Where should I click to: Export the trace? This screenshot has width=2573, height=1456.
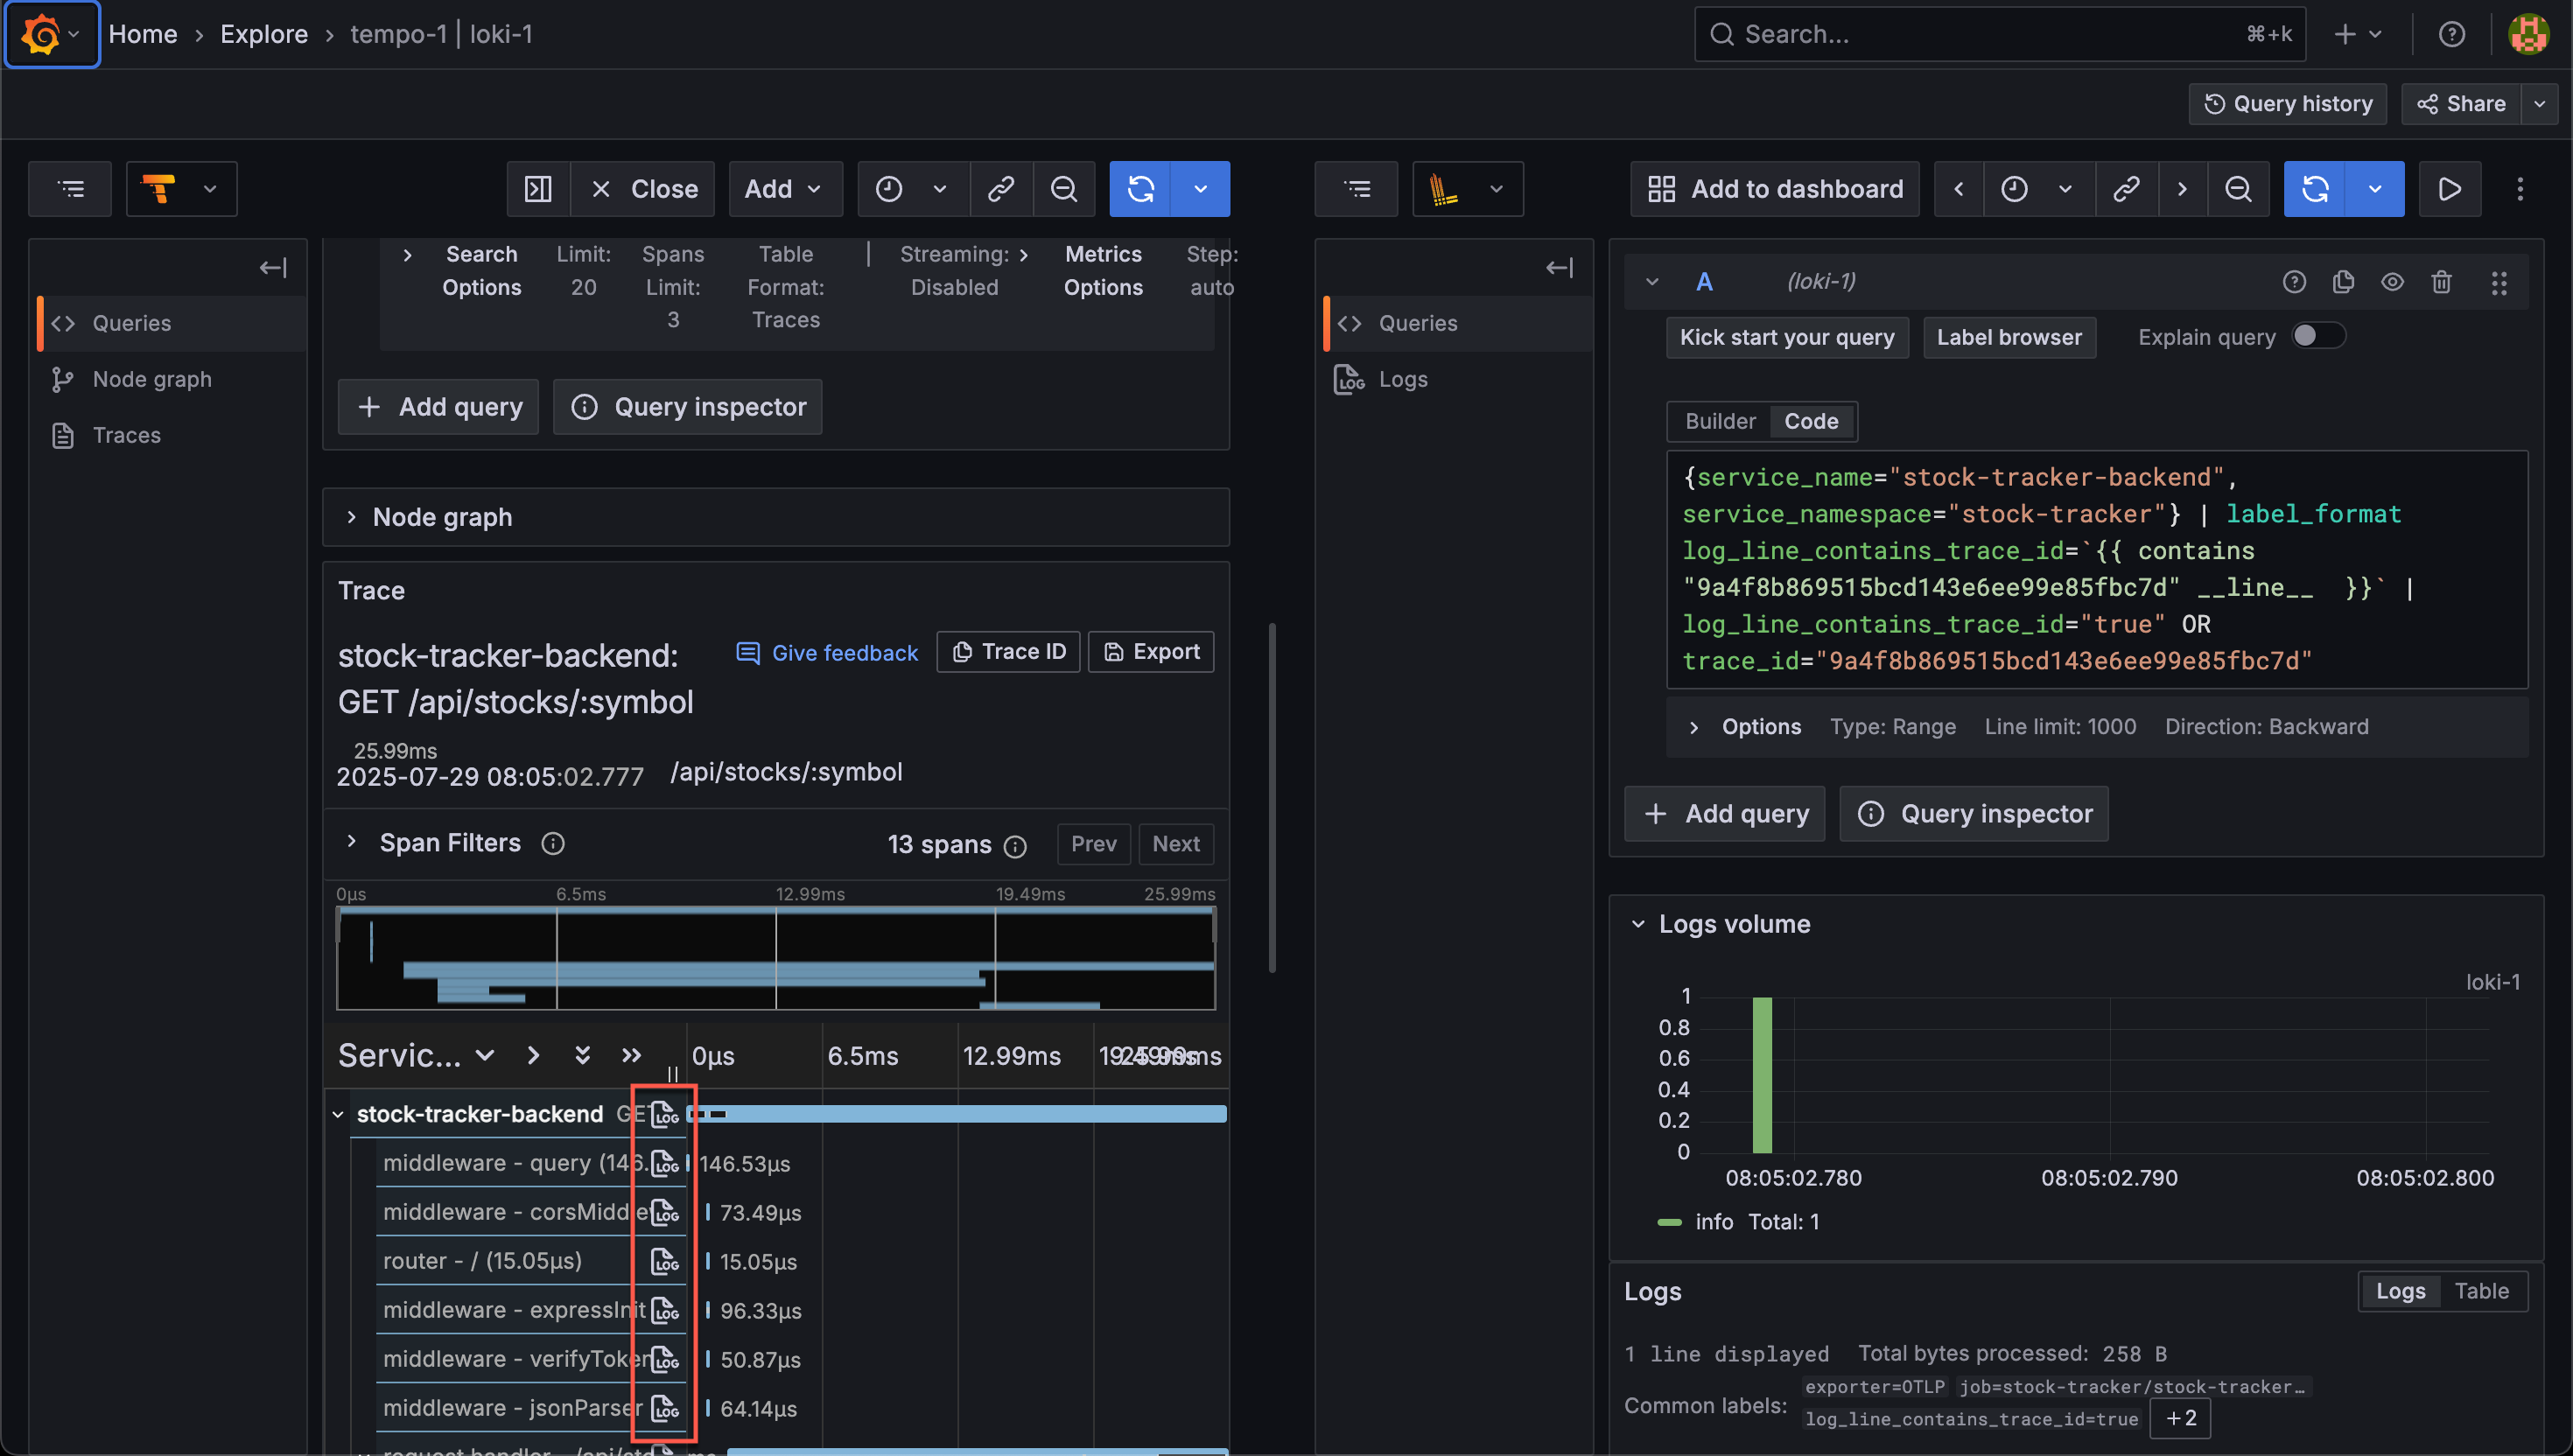1150,652
